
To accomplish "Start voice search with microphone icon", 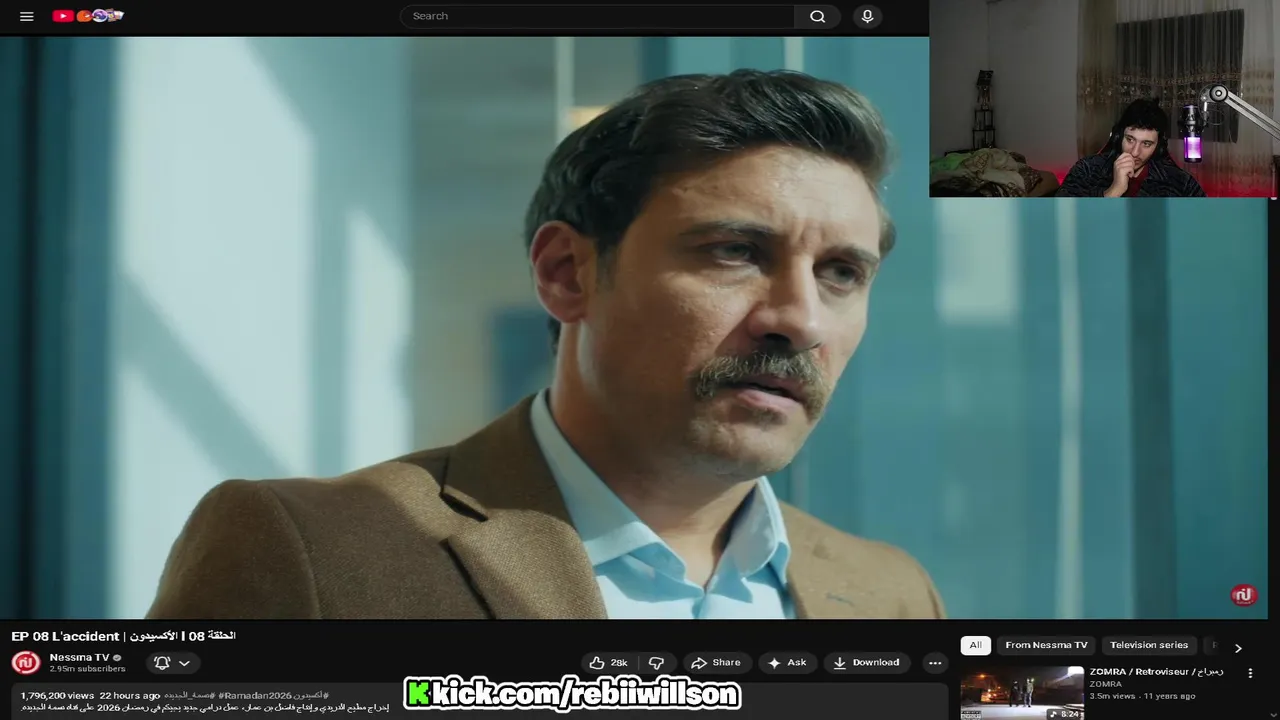I will [867, 16].
